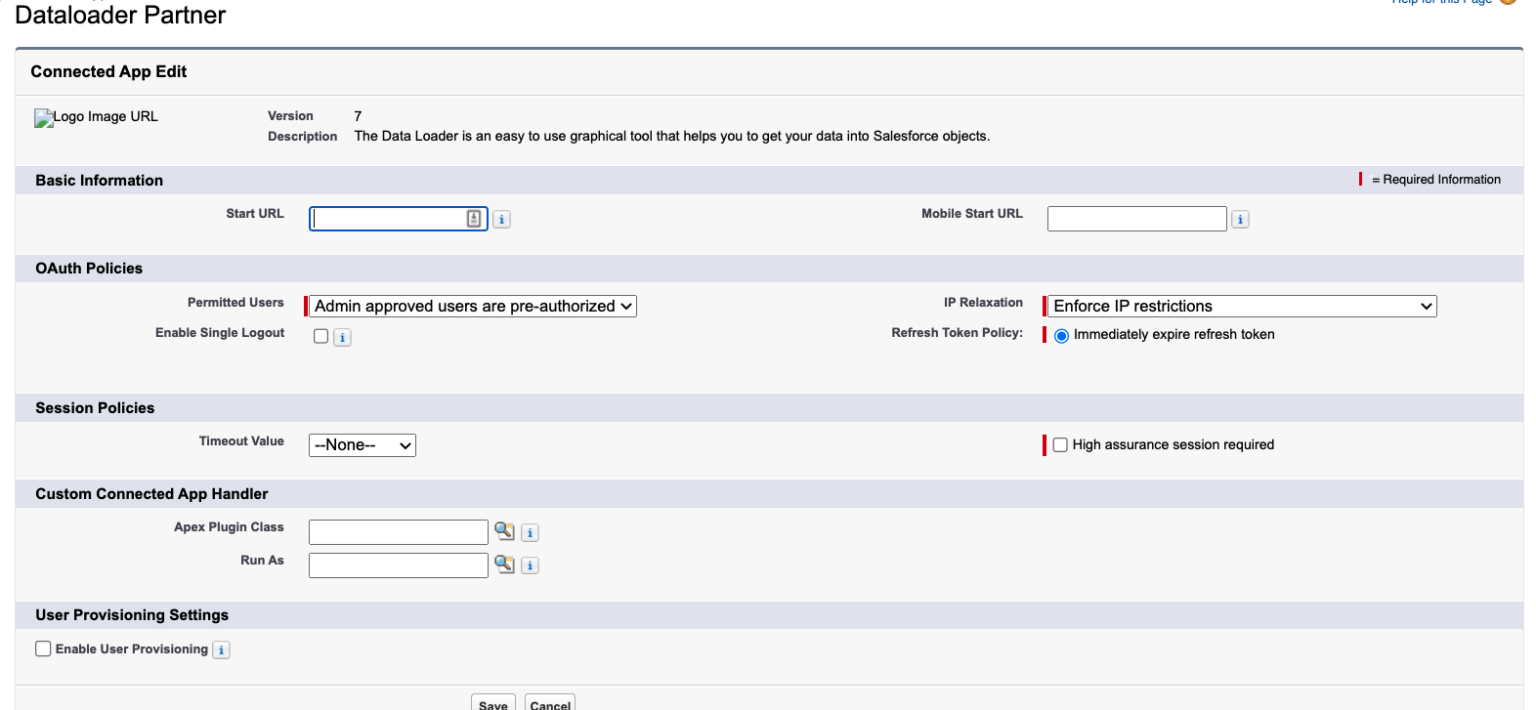
Task: Click the Apex Plugin Class info icon
Action: (x=530, y=532)
